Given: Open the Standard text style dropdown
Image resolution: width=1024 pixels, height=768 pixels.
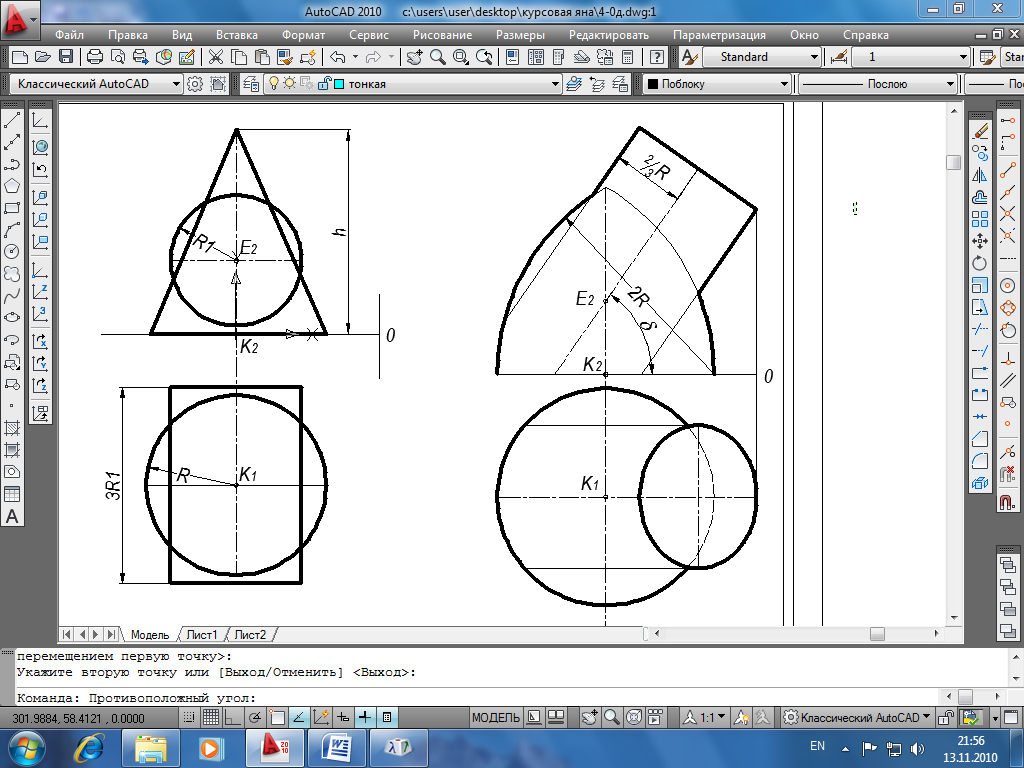Looking at the screenshot, I should 761,57.
